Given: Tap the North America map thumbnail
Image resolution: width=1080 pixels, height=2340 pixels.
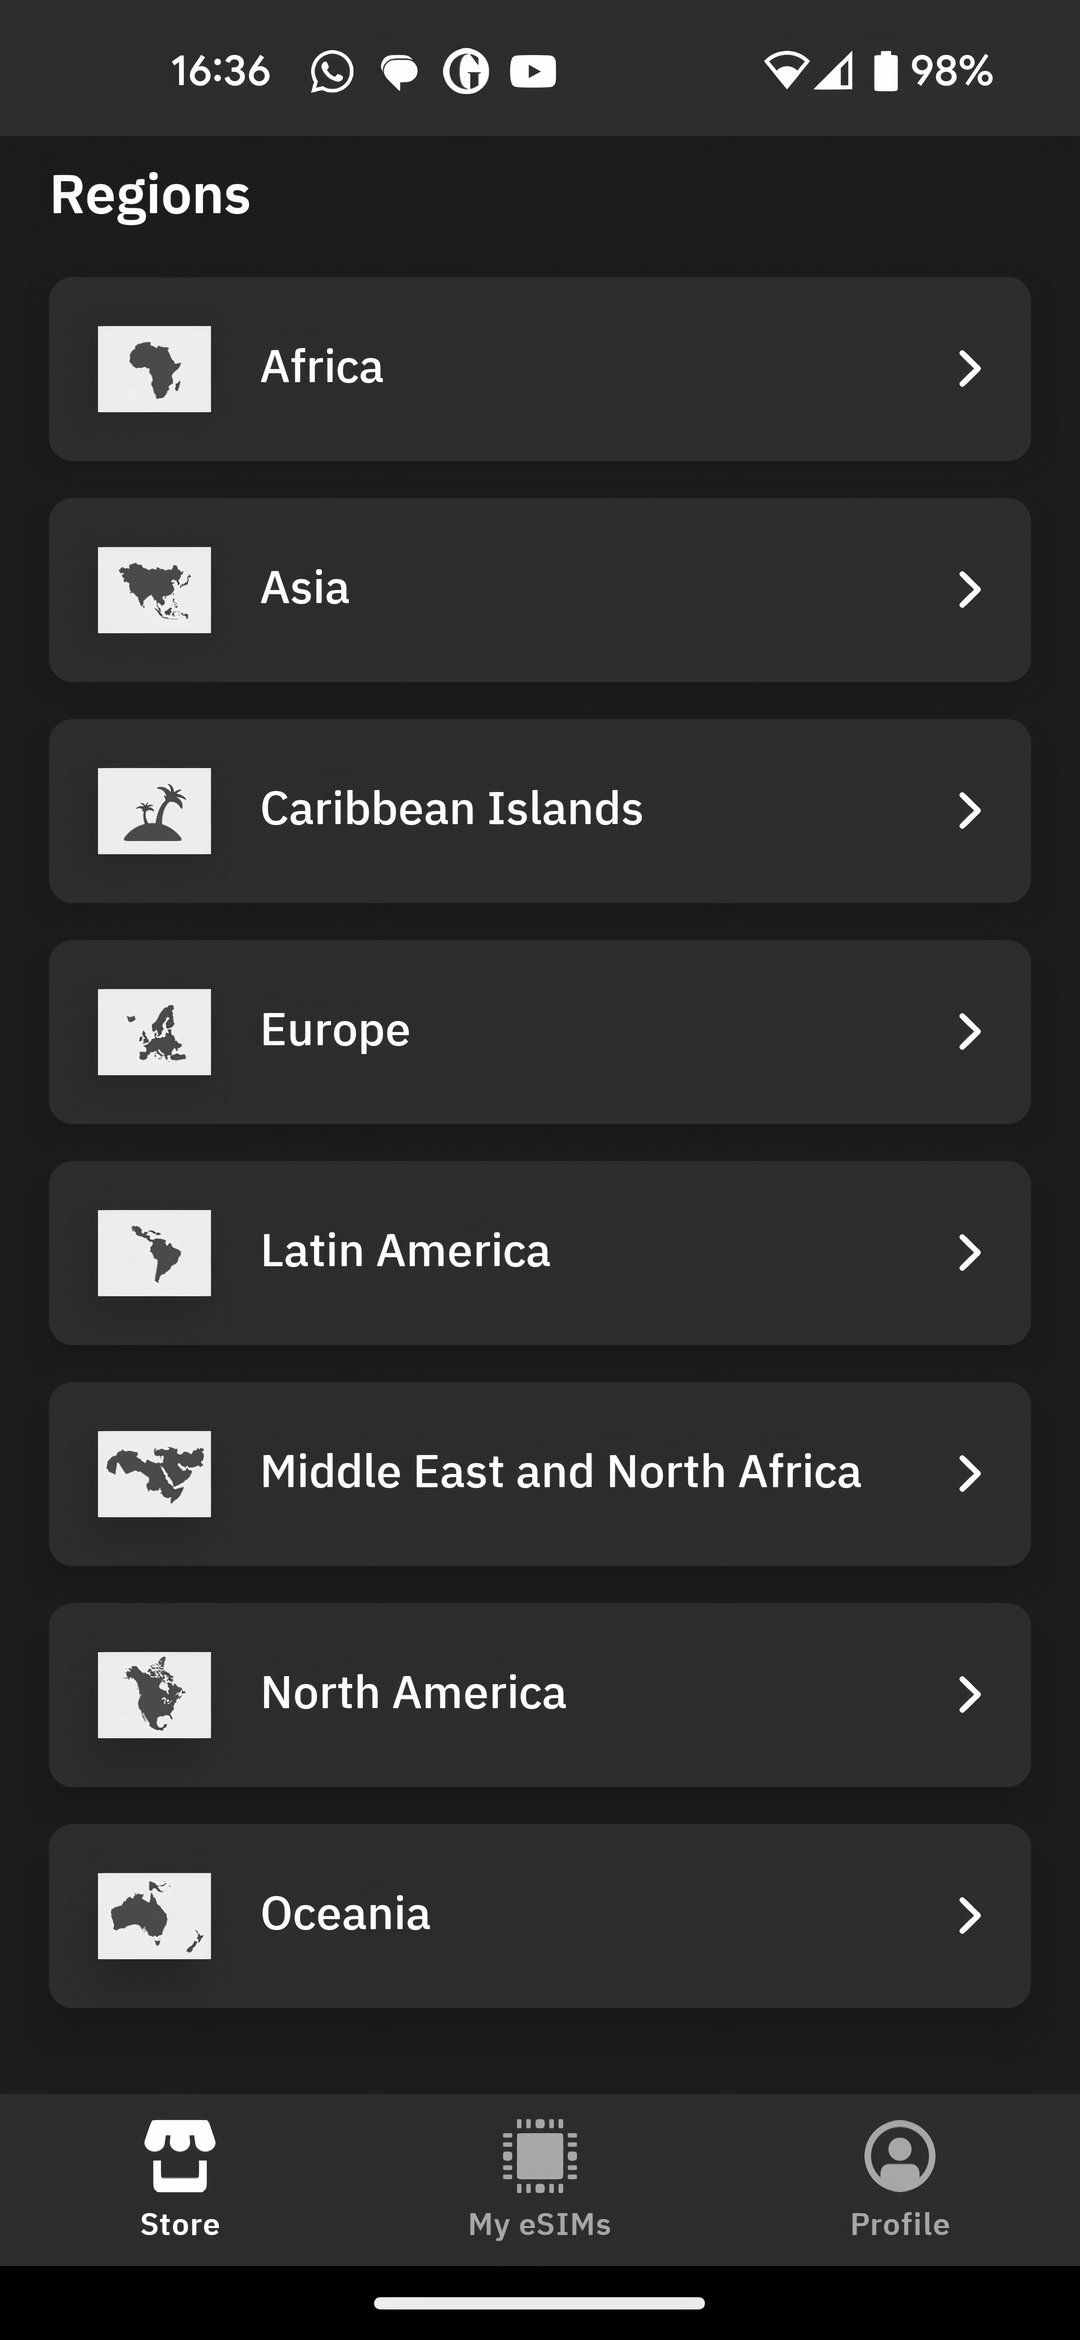Looking at the screenshot, I should pos(154,1695).
